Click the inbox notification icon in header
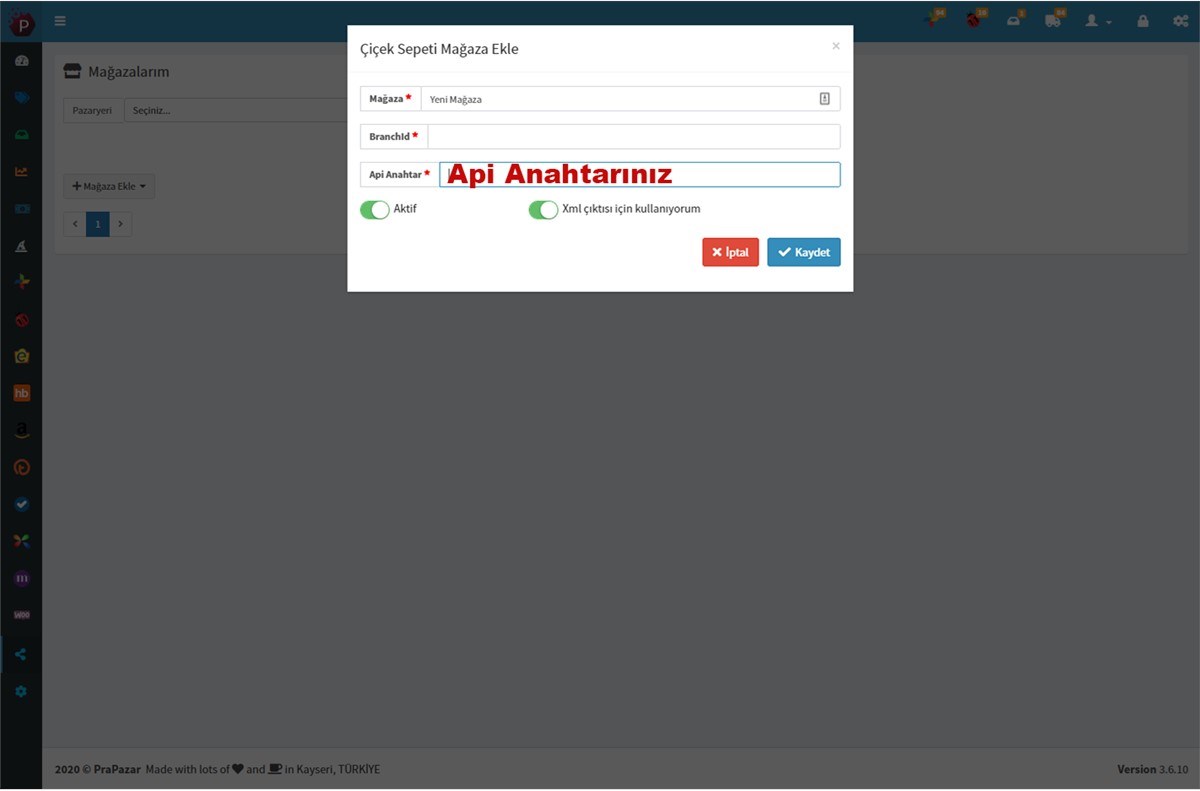1200x791 pixels. 1015,20
